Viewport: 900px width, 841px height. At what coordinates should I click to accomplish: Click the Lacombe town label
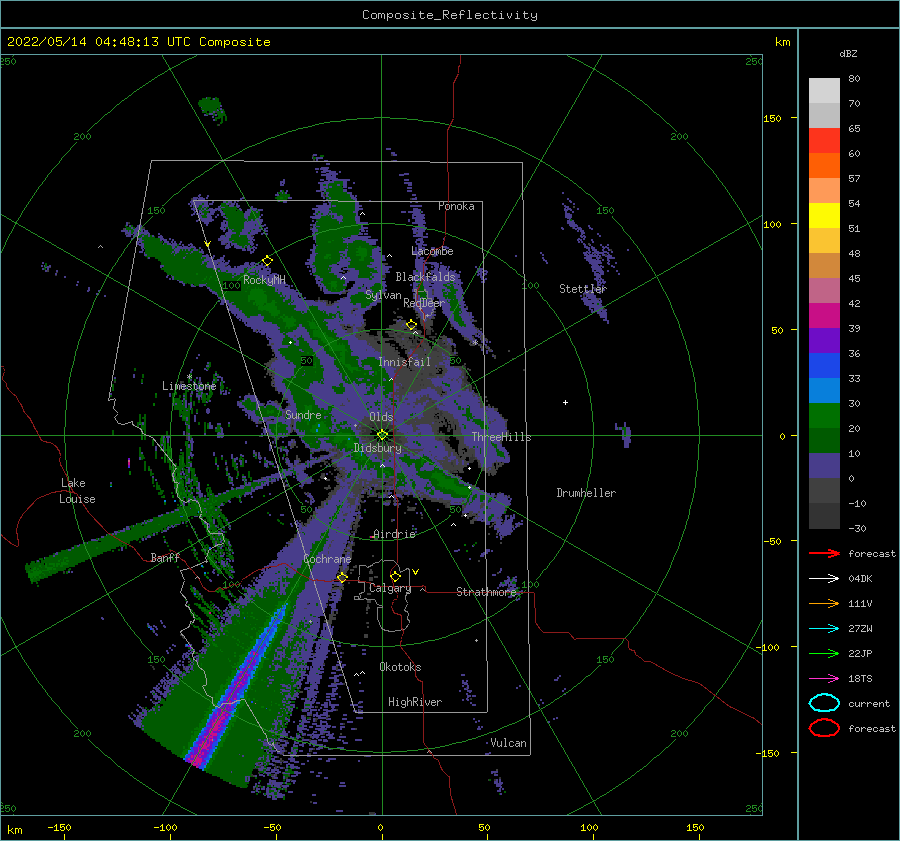pyautogui.click(x=432, y=251)
